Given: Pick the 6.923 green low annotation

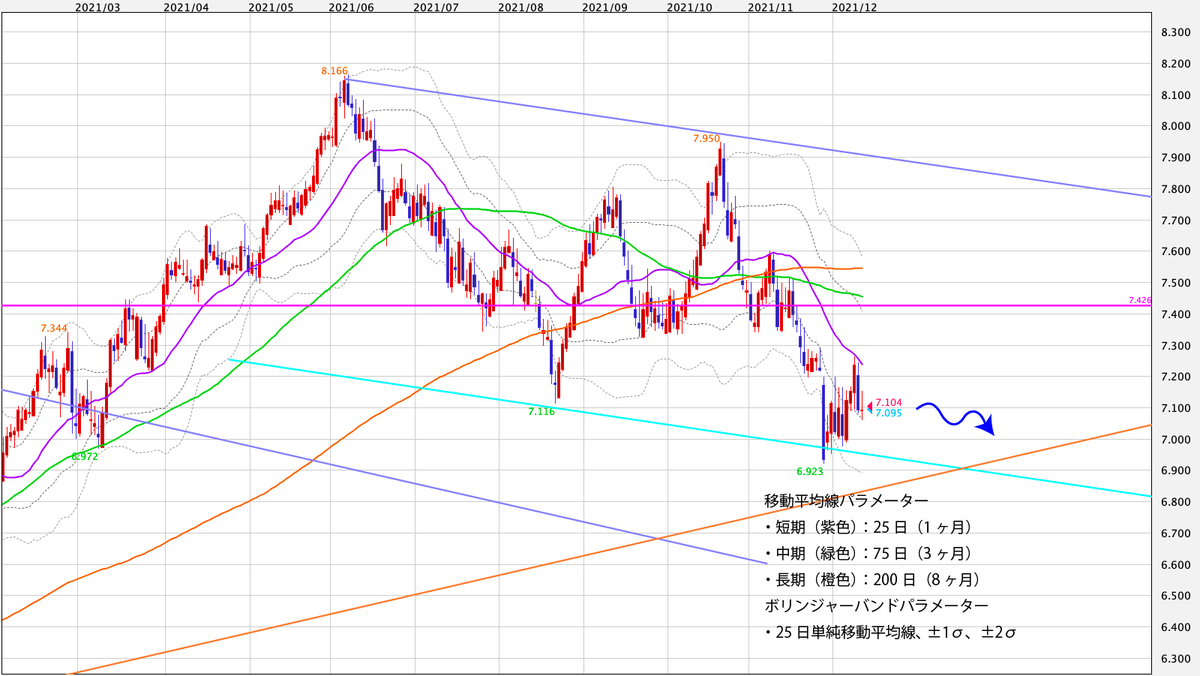Looking at the screenshot, I should click(x=810, y=470).
